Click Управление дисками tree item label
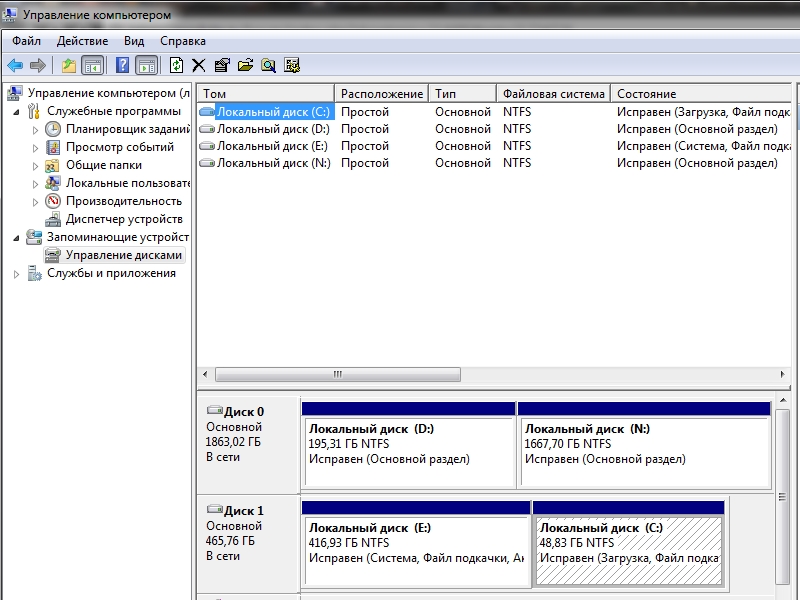 click(x=124, y=255)
